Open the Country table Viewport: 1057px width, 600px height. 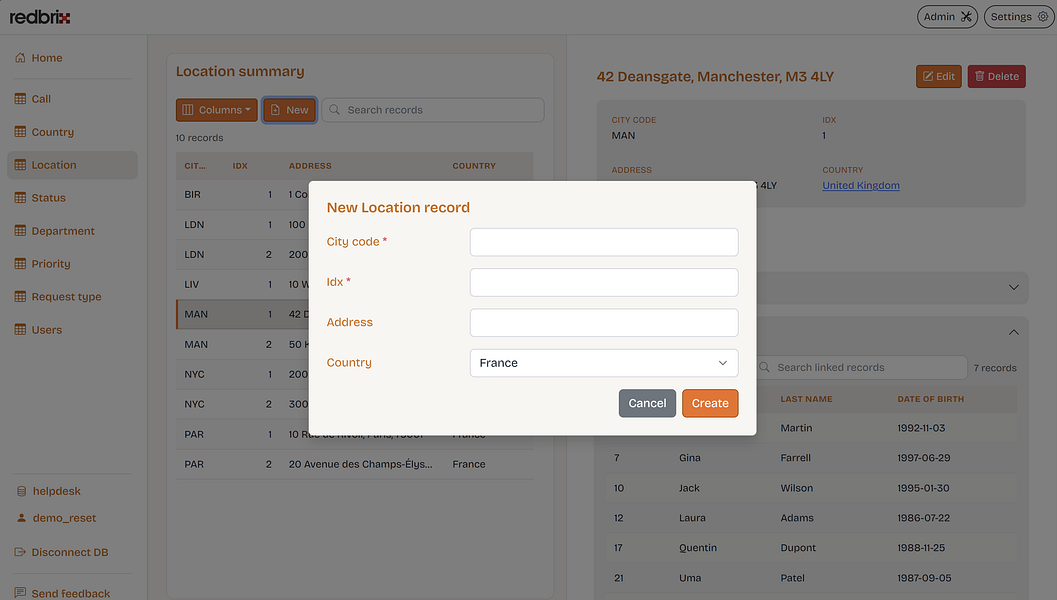pos(53,132)
